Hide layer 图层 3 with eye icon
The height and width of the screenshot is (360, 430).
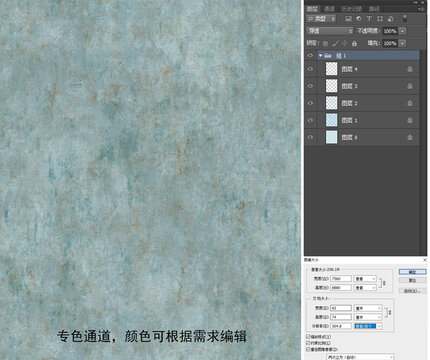[x=310, y=86]
